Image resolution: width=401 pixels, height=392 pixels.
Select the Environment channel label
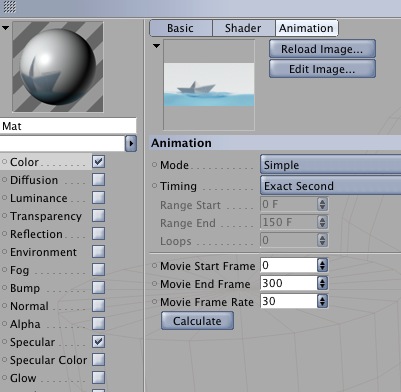coord(43,252)
